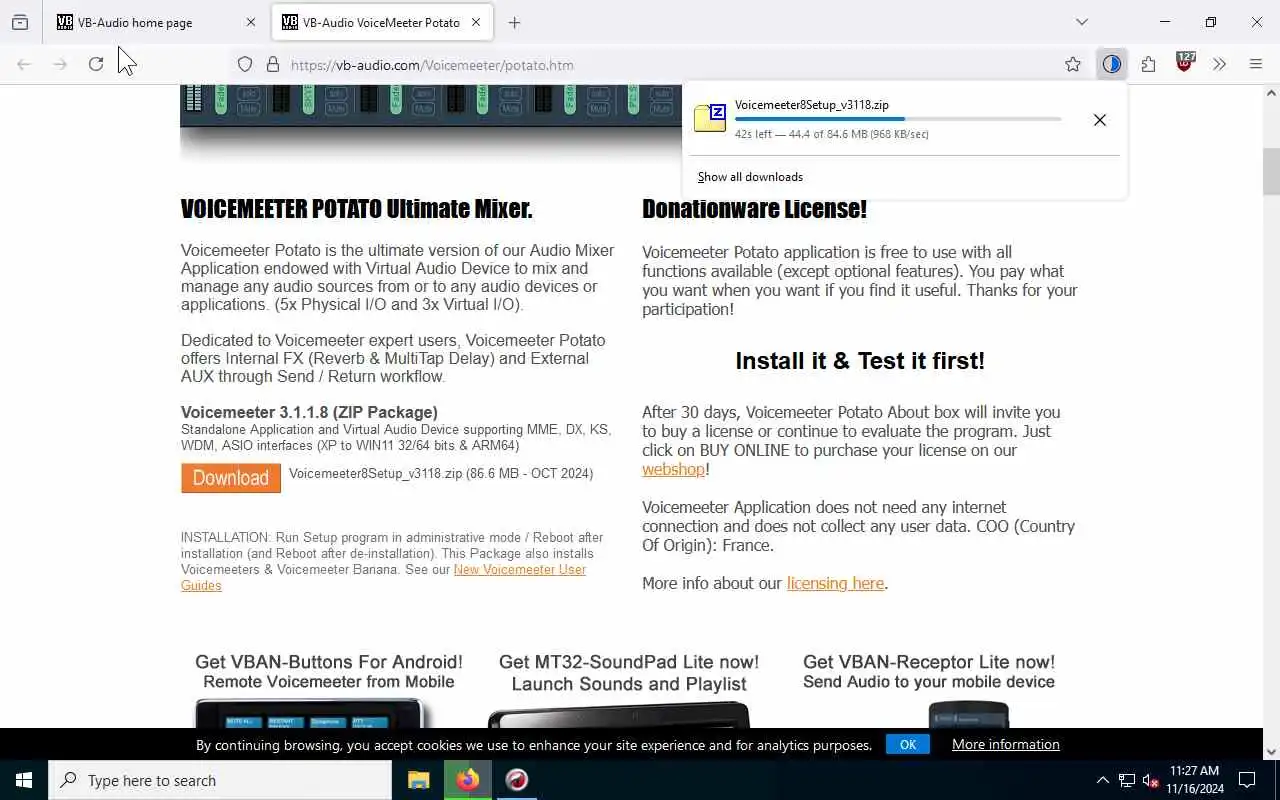The height and width of the screenshot is (800, 1280).
Task: Open Firefox application hamburger menu
Action: [1256, 64]
